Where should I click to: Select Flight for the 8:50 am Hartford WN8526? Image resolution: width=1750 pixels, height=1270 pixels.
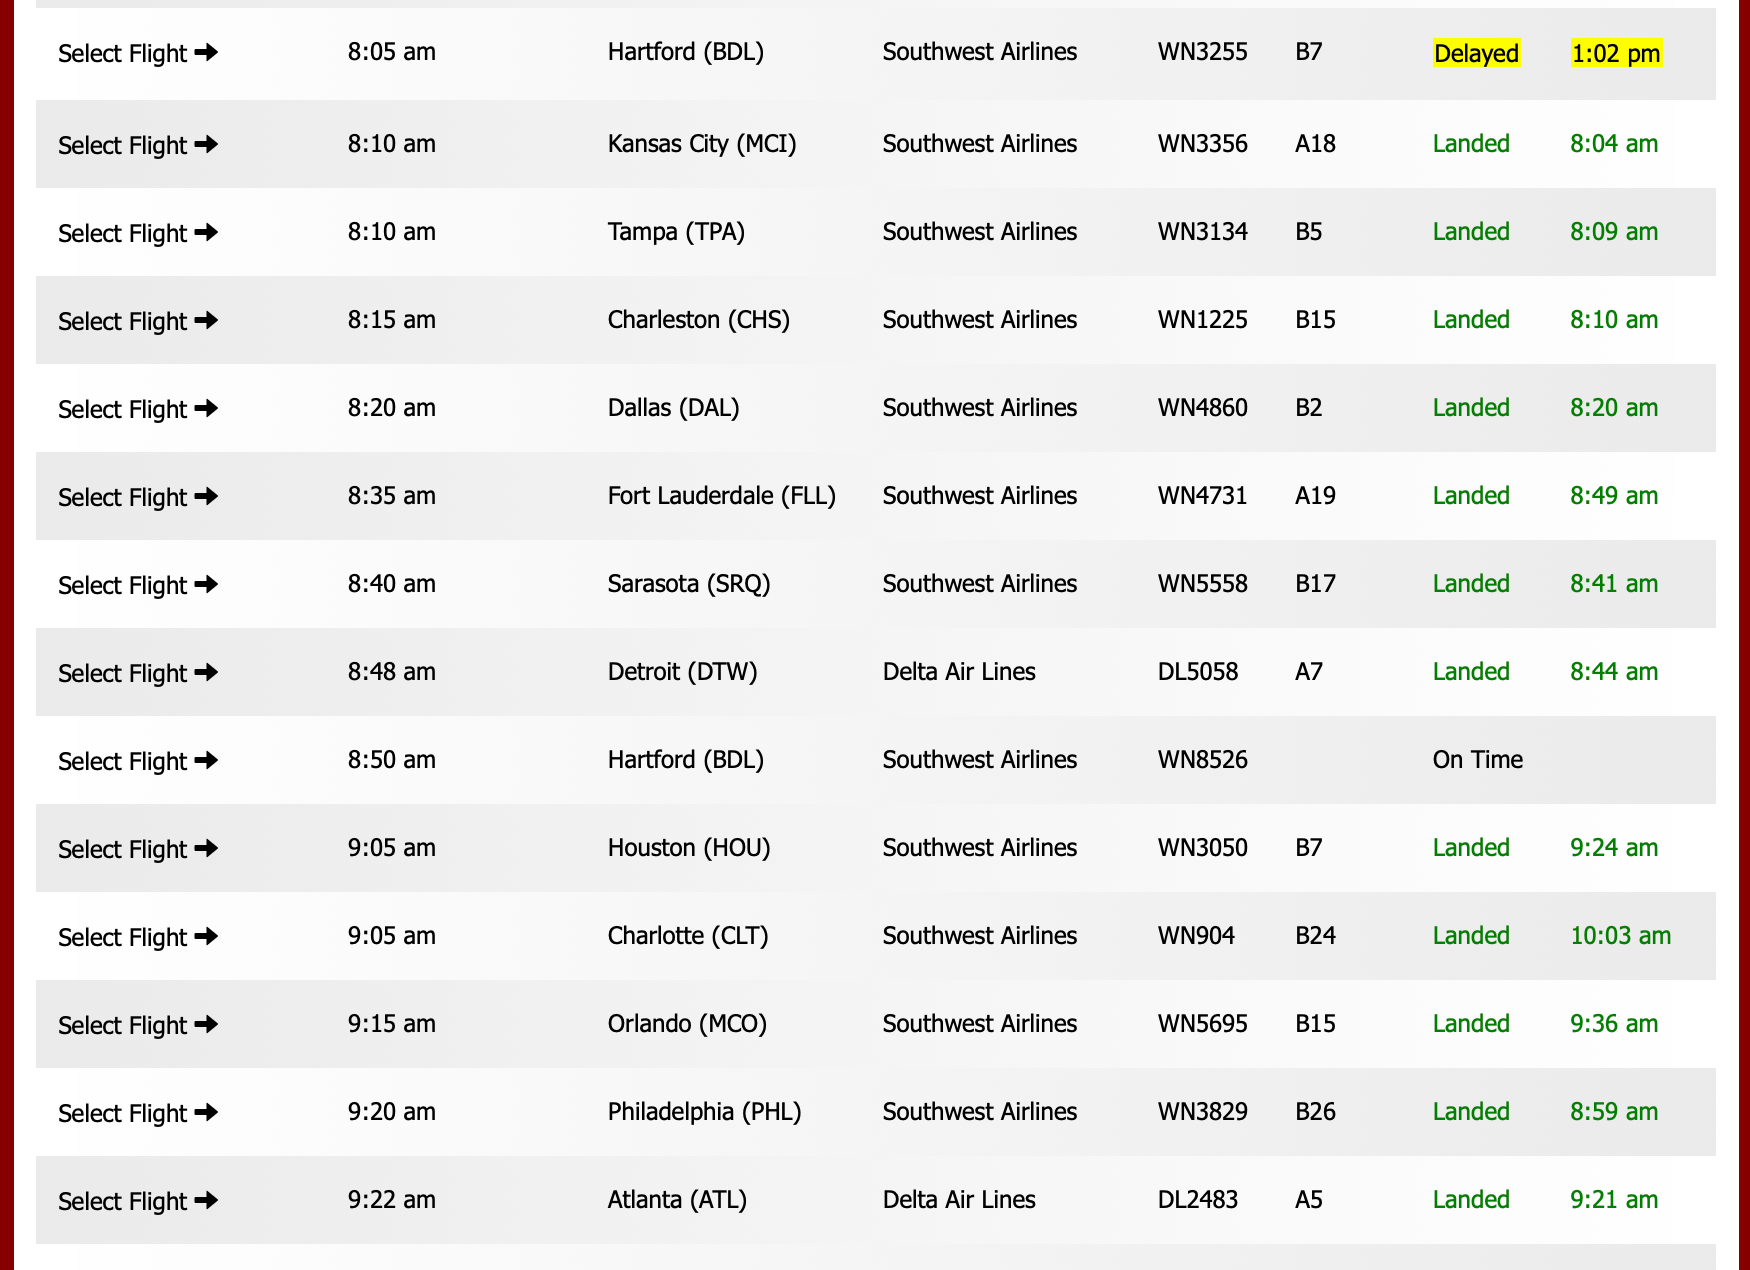pyautogui.click(x=138, y=761)
